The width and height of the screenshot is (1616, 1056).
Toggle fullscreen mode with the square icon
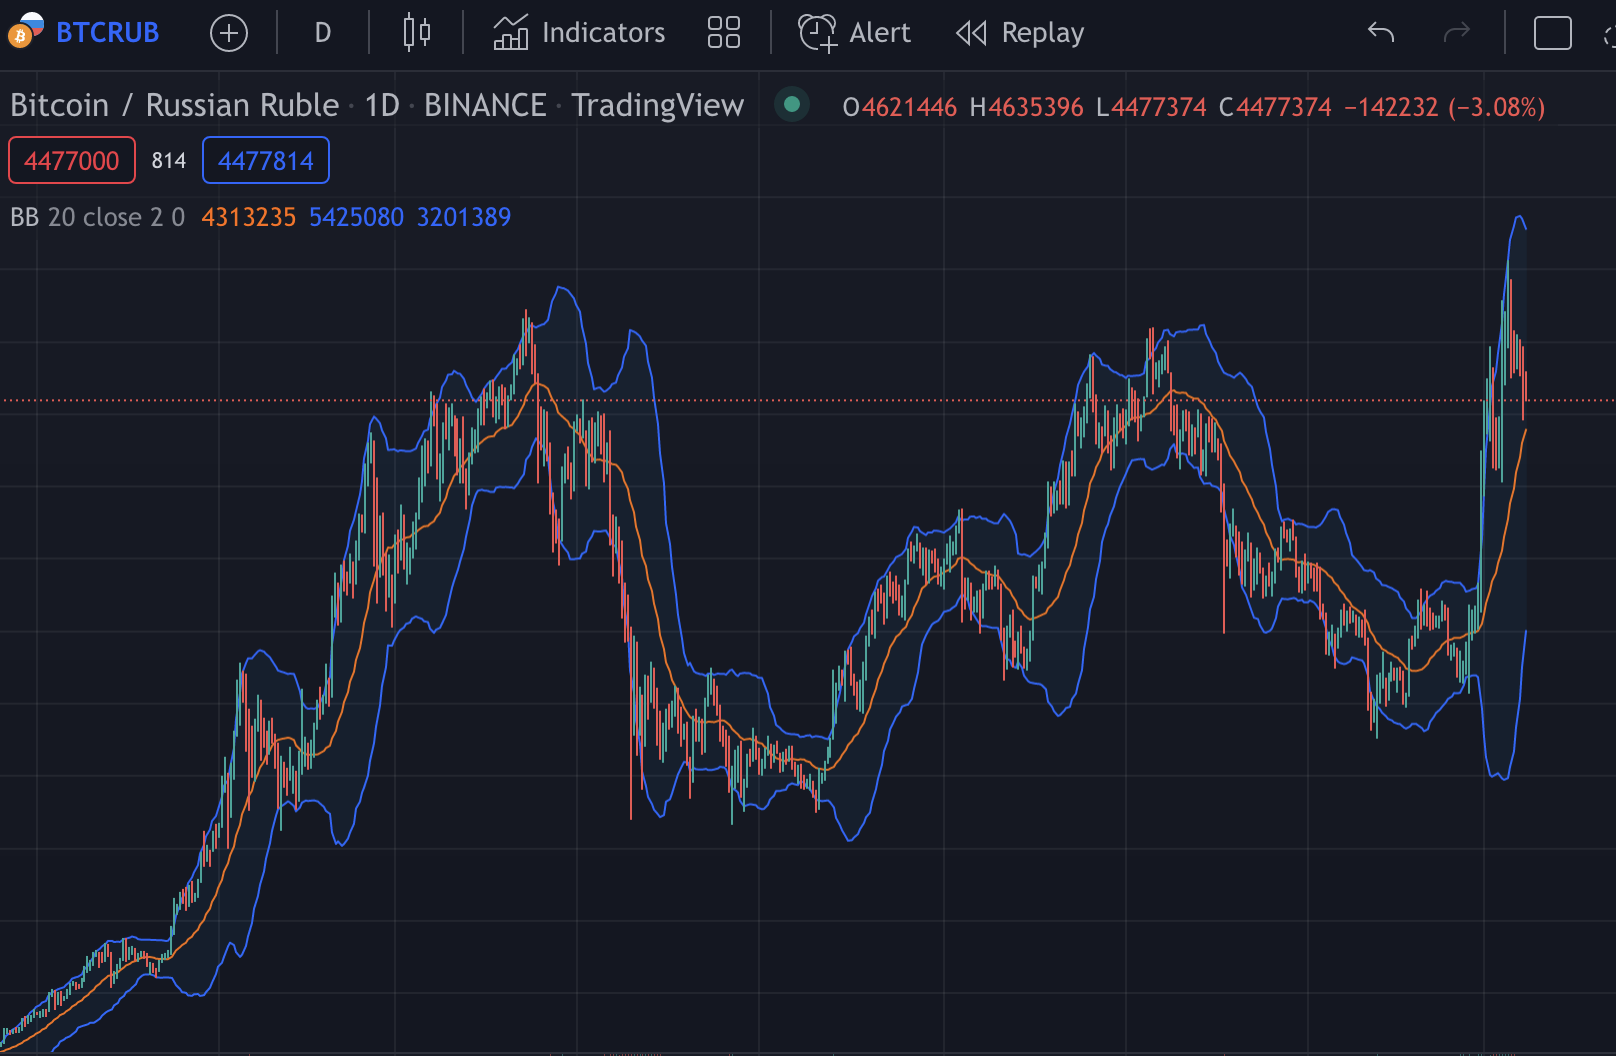pyautogui.click(x=1551, y=32)
